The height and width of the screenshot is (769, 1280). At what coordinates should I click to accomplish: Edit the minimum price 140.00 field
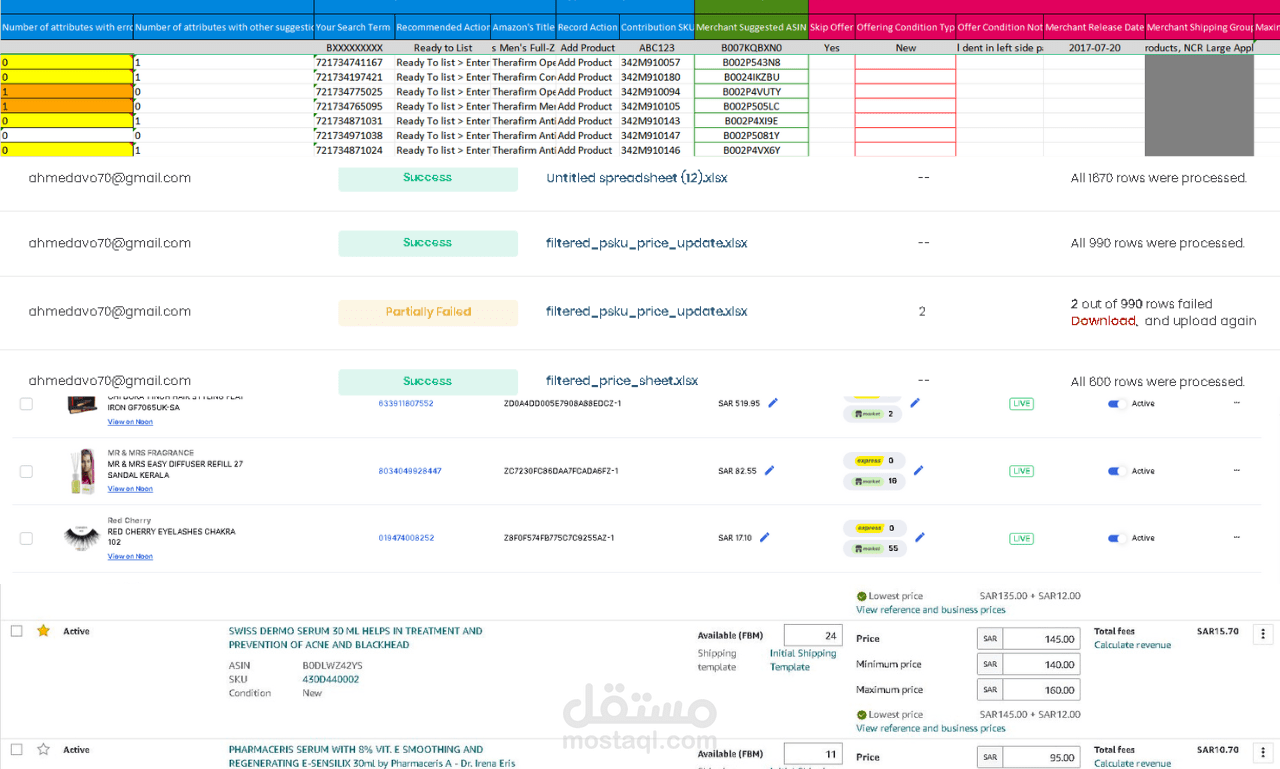[x=1041, y=665]
